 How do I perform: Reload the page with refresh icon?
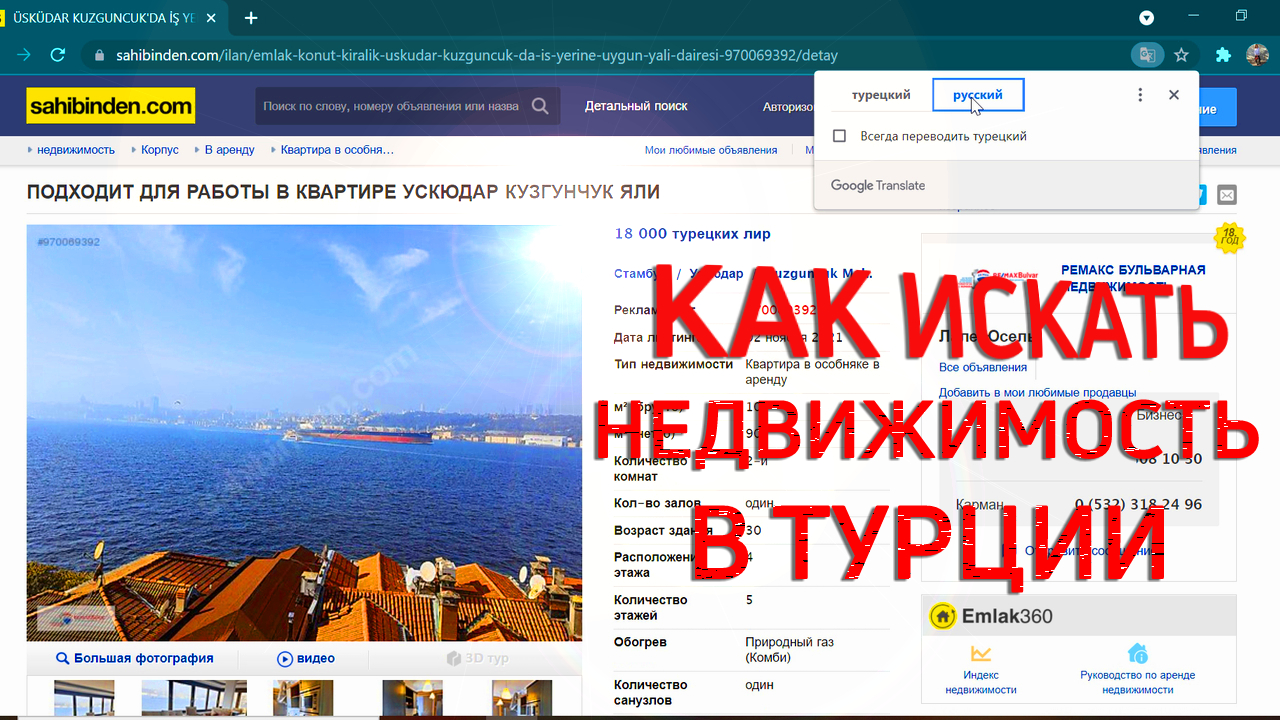coord(58,55)
